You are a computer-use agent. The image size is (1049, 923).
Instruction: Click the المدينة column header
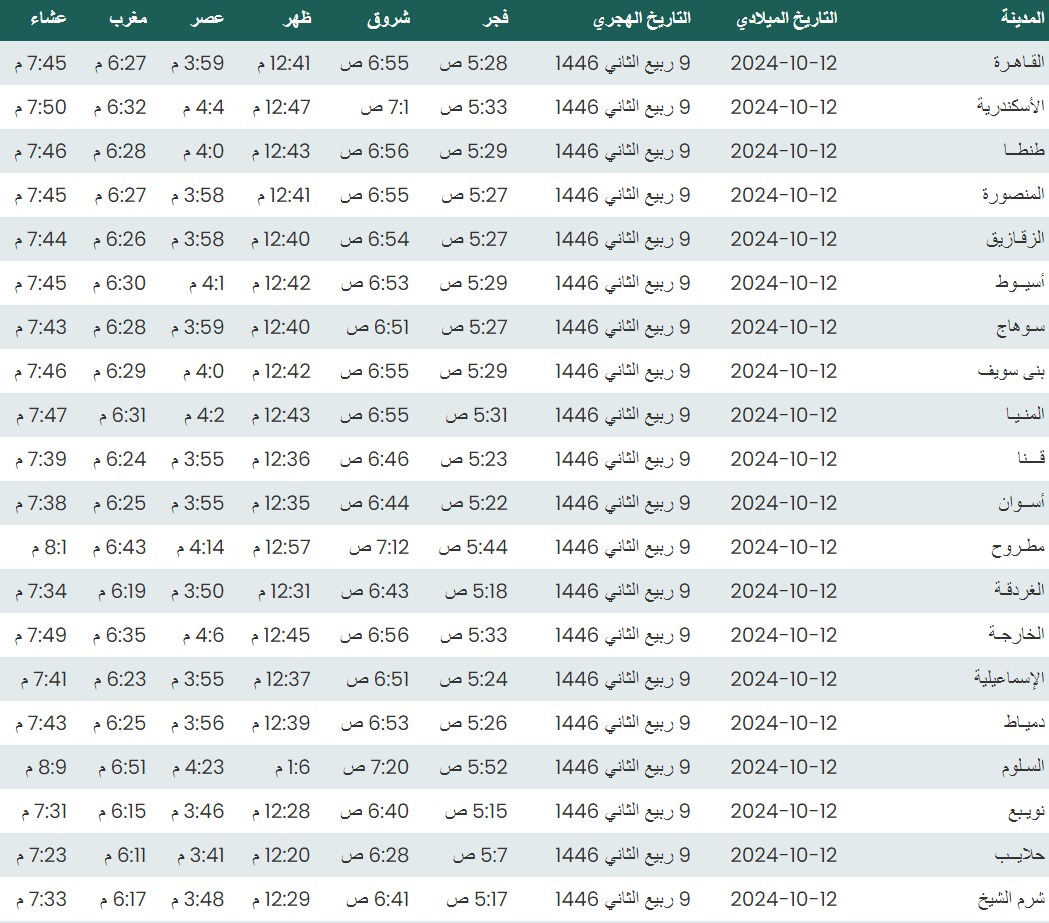pyautogui.click(x=1022, y=19)
